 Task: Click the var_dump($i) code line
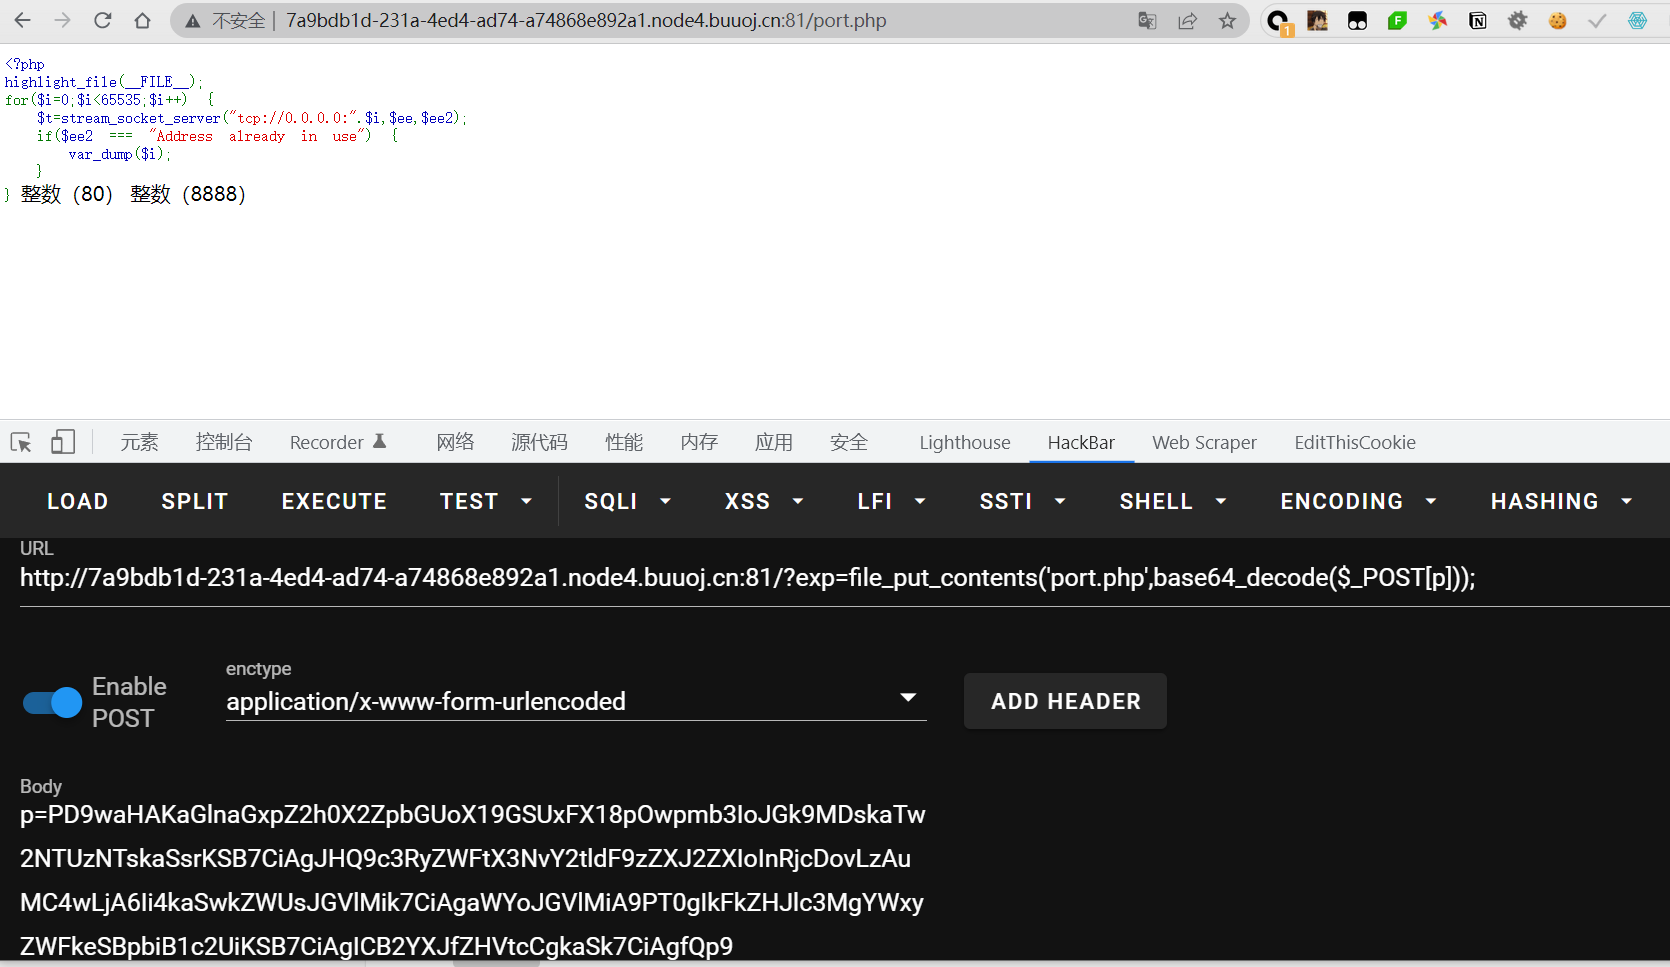(x=120, y=154)
